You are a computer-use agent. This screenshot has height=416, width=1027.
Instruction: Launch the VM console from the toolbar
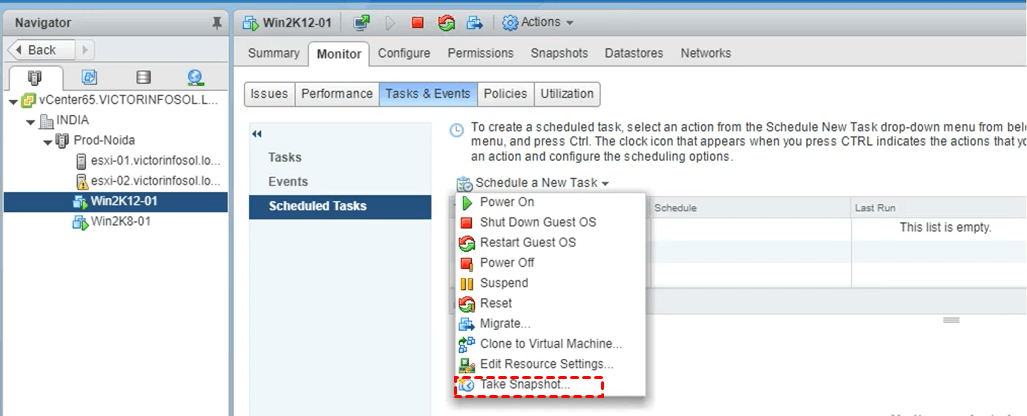point(361,23)
